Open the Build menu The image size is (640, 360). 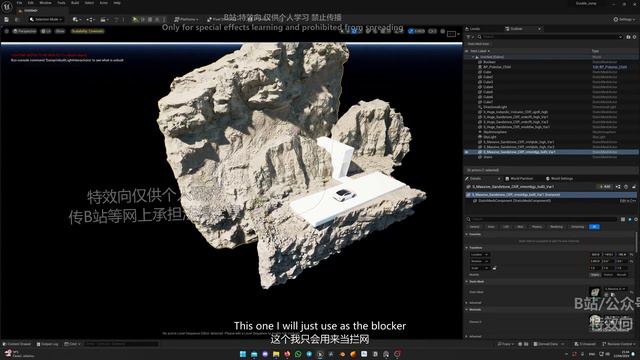coord(75,3)
